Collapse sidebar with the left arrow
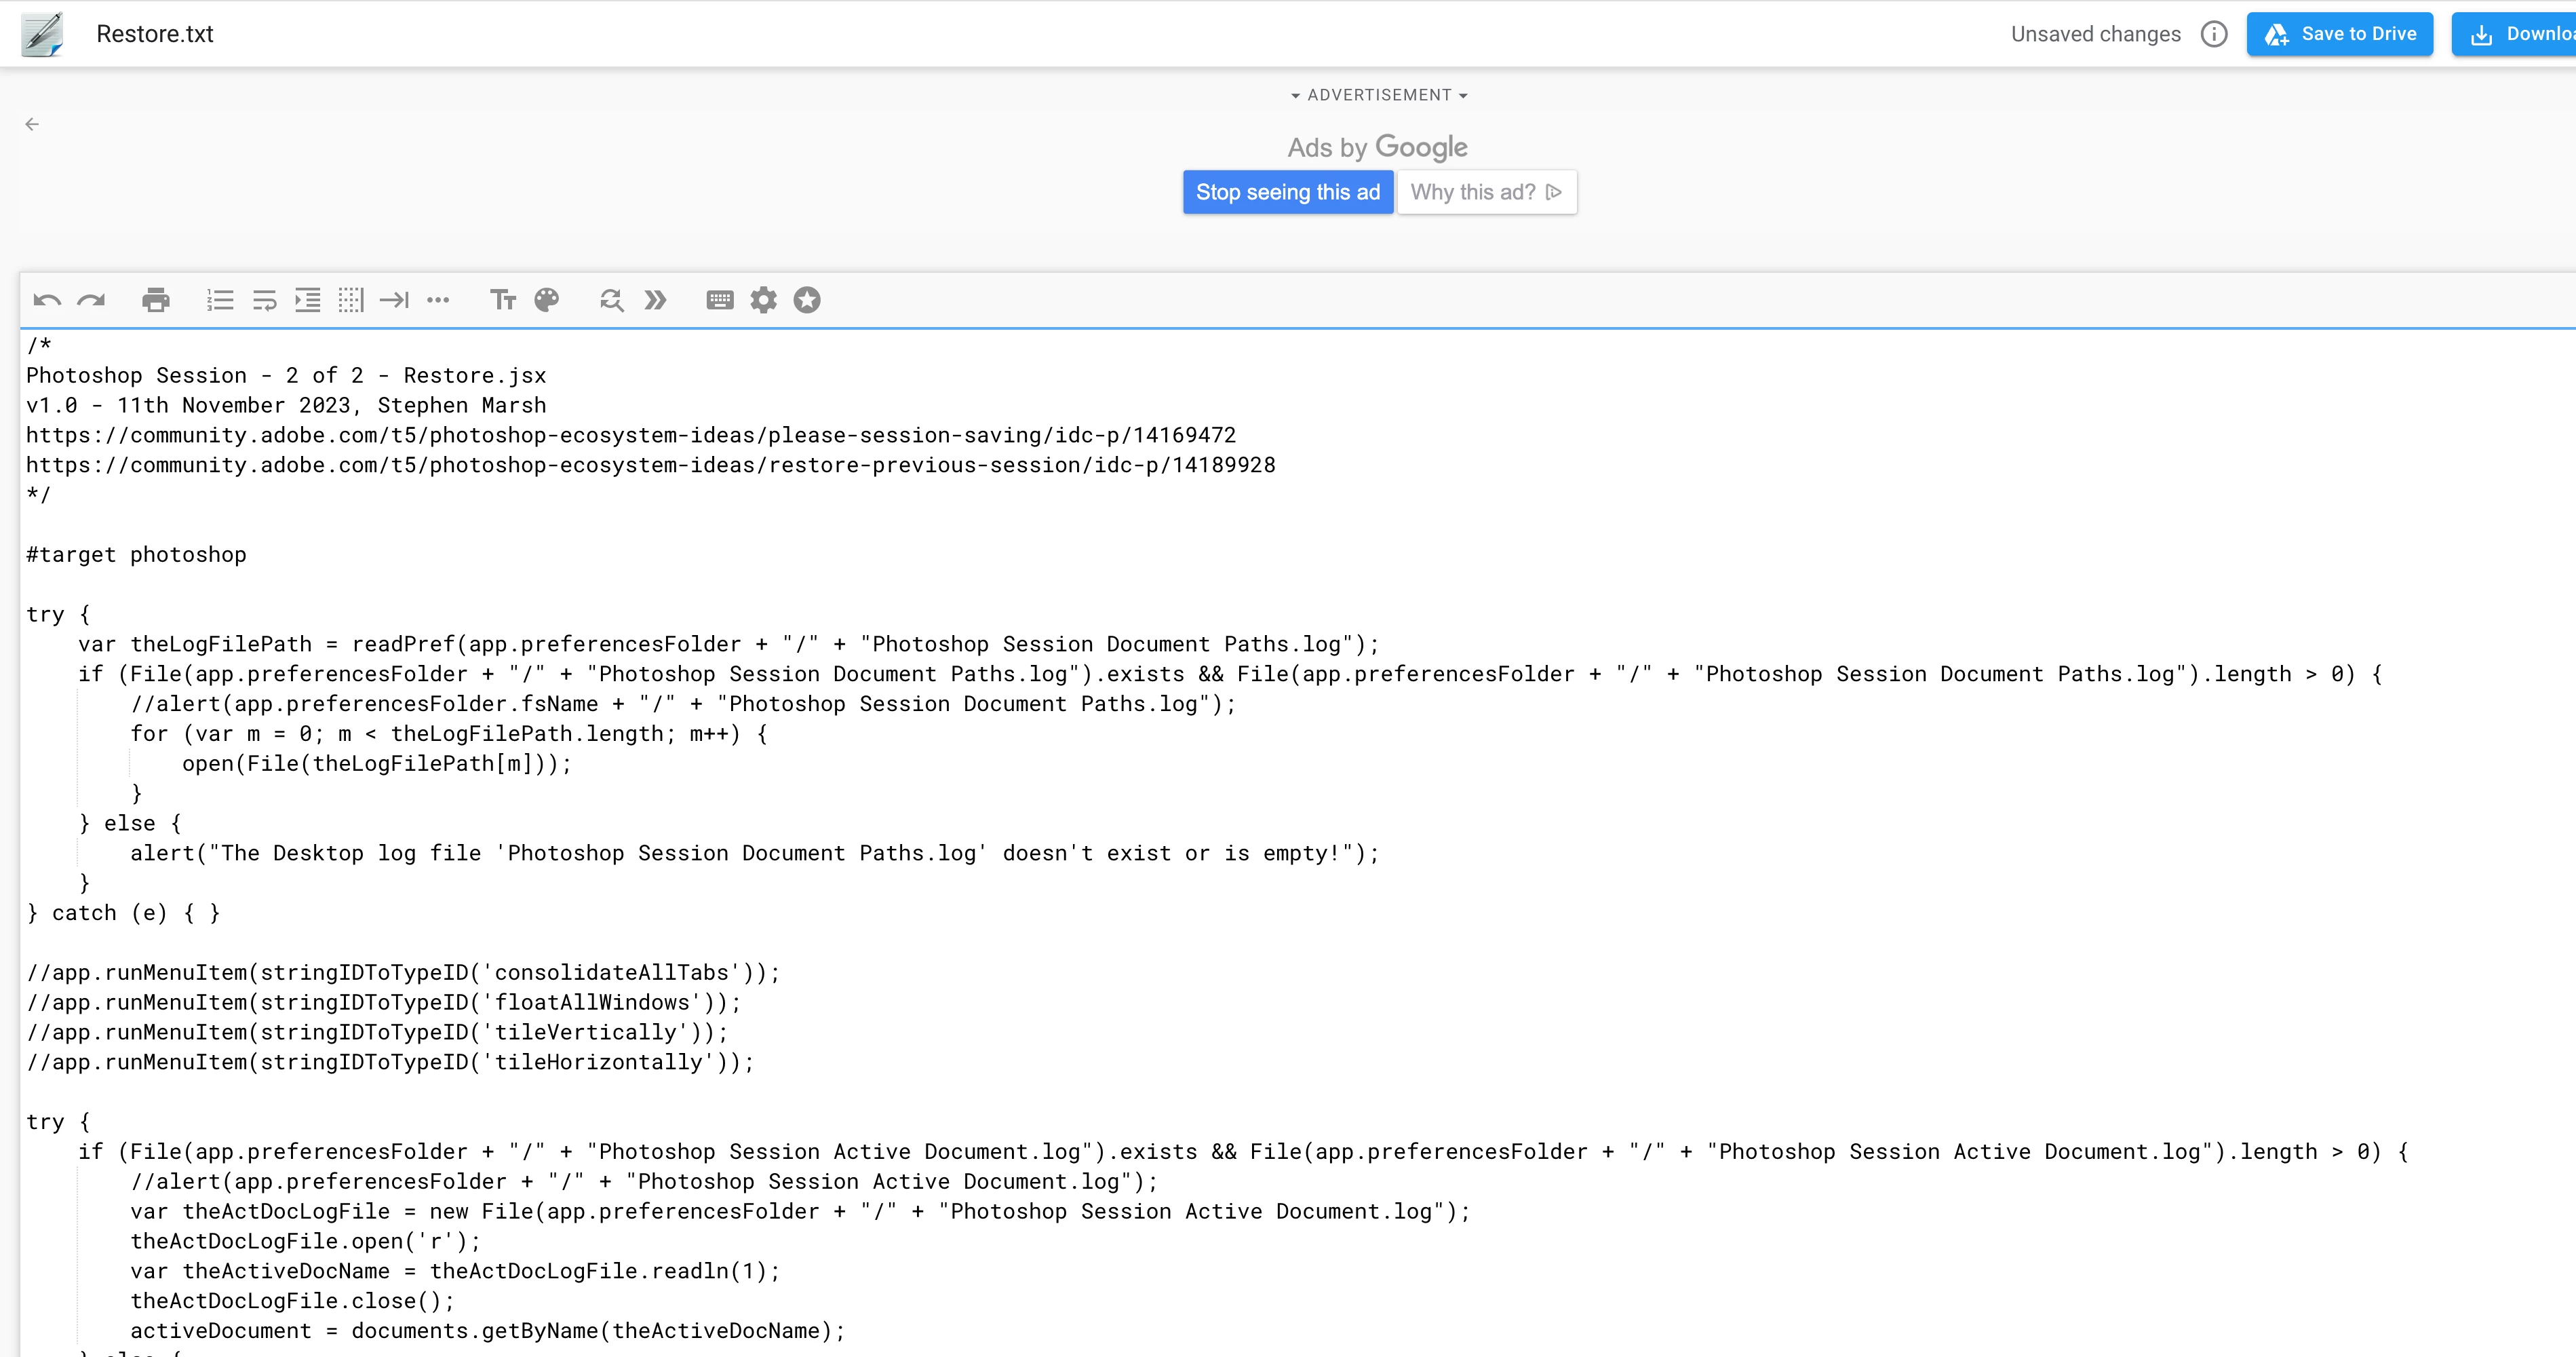The image size is (2576, 1357). click(32, 124)
